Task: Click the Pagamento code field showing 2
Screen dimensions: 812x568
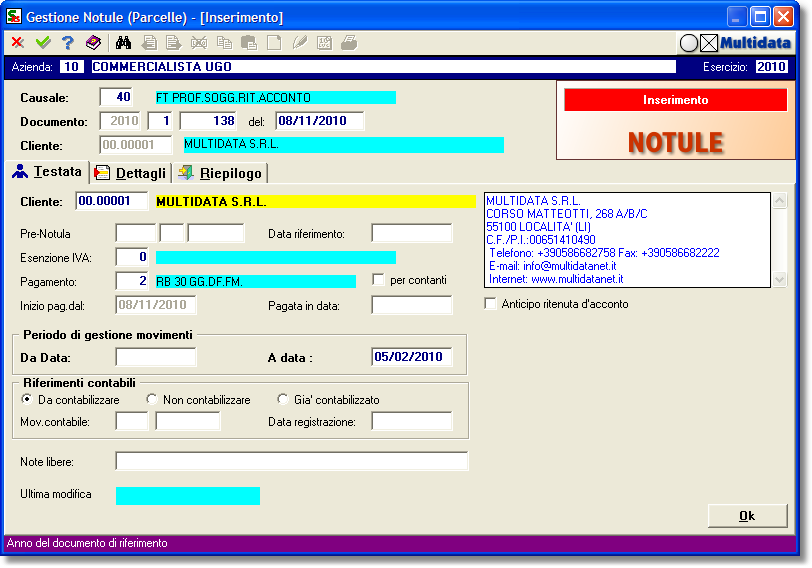Action: coord(132,281)
